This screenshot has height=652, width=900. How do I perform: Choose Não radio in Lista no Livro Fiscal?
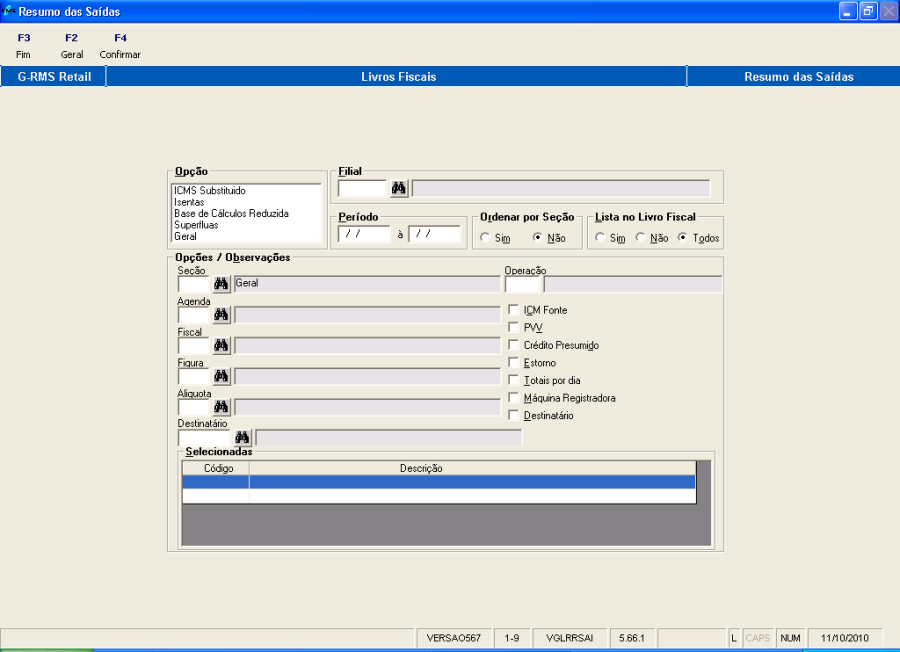coord(640,238)
